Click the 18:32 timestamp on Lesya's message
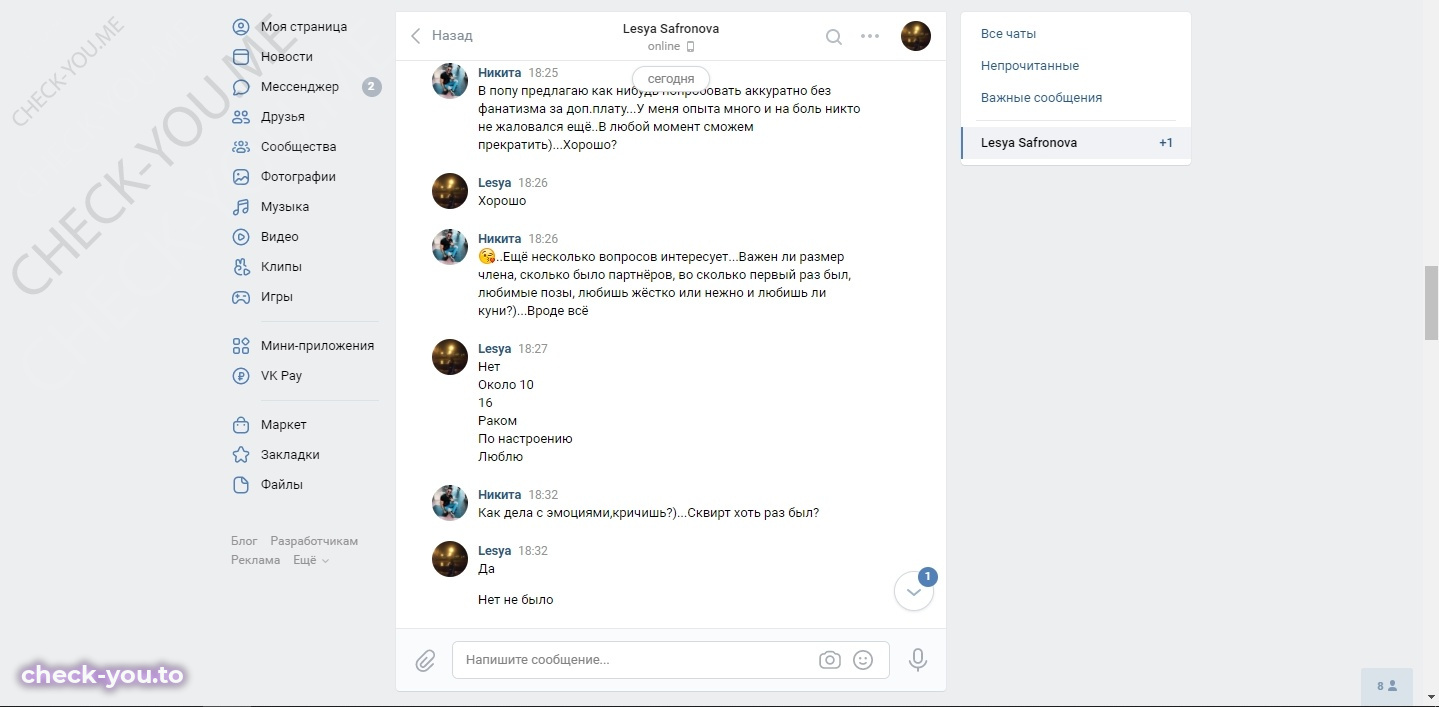 click(x=533, y=551)
